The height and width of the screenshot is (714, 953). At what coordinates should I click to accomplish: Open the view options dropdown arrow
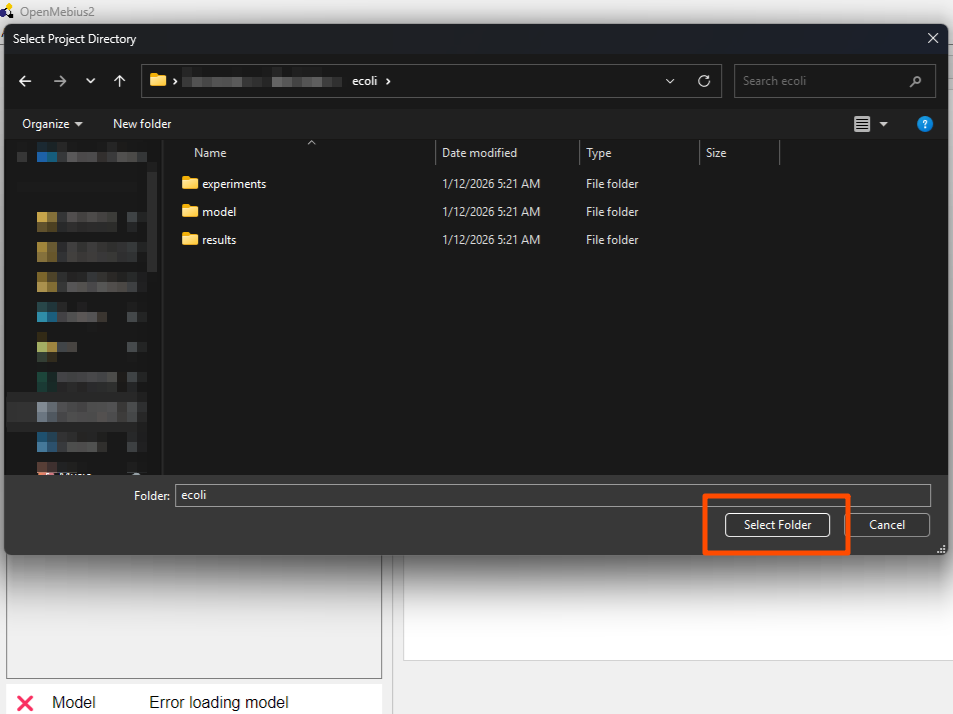(x=883, y=124)
